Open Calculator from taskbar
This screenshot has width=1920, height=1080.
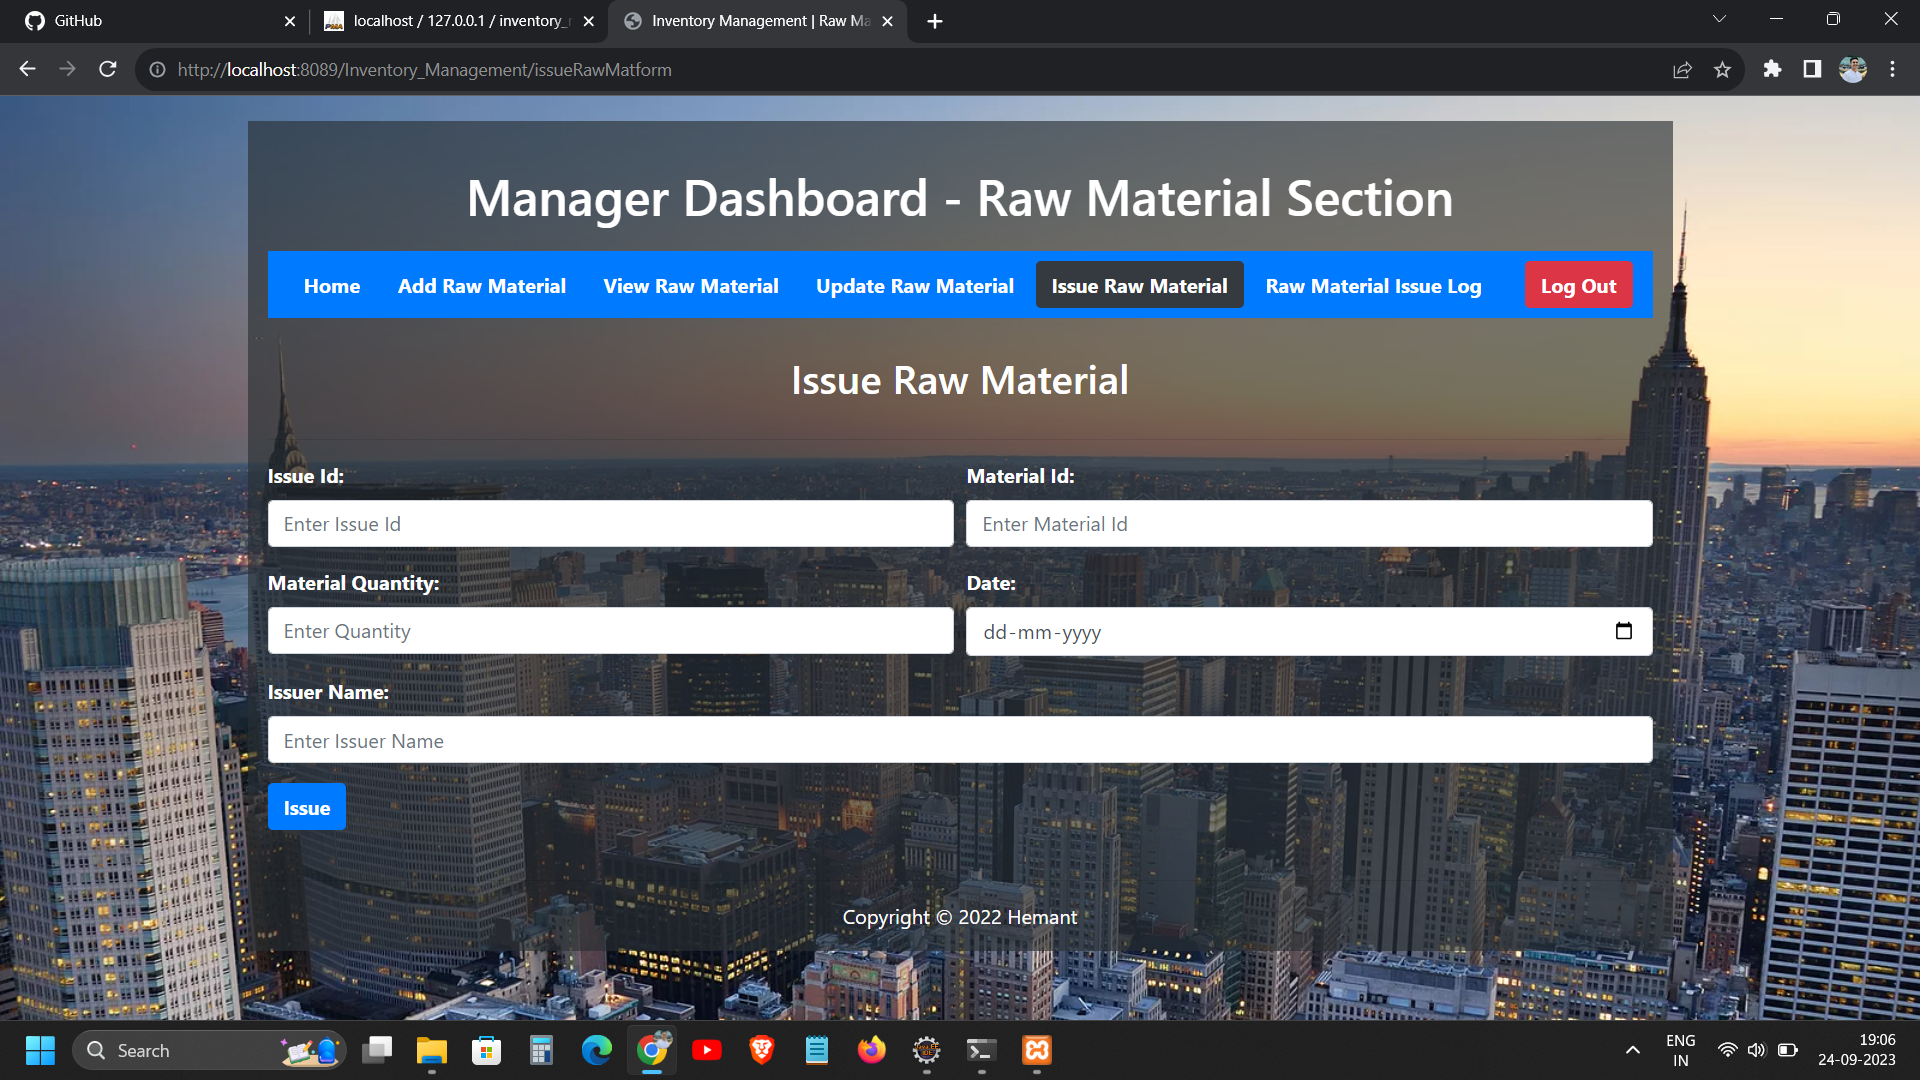(542, 1050)
